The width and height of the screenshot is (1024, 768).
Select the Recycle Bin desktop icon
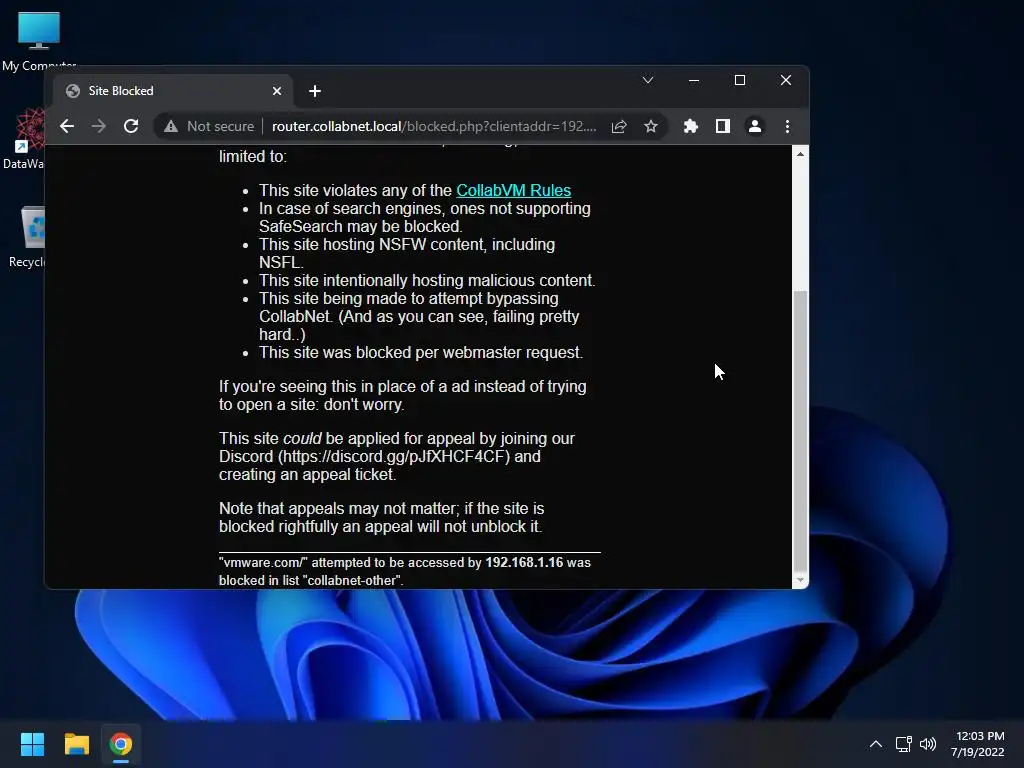pos(26,237)
